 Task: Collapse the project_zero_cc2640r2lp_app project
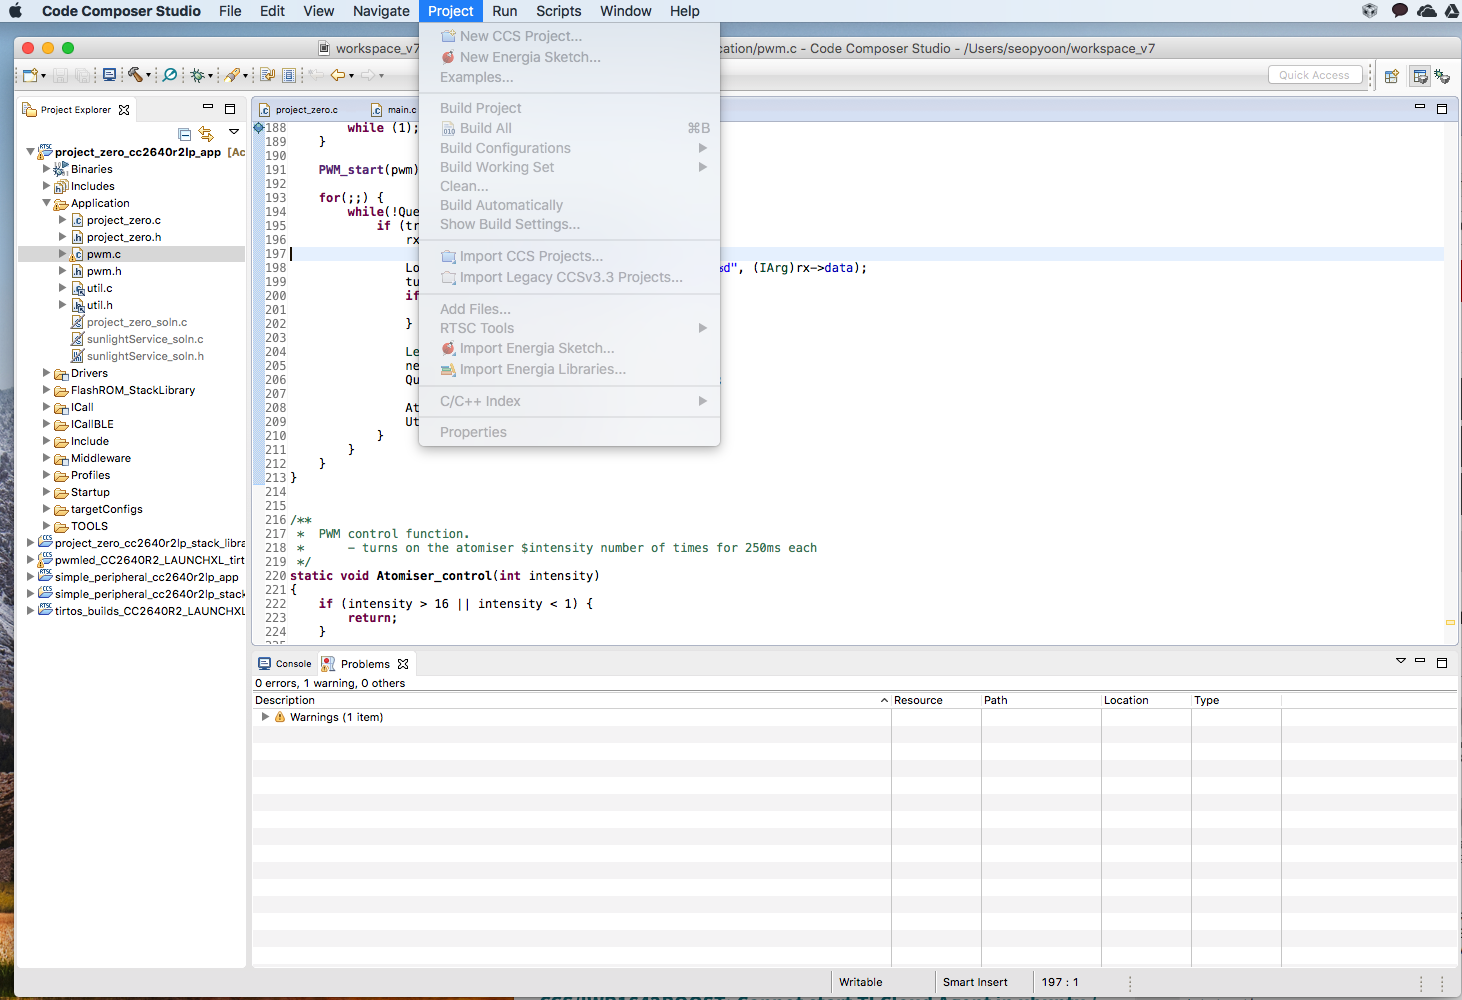point(30,152)
